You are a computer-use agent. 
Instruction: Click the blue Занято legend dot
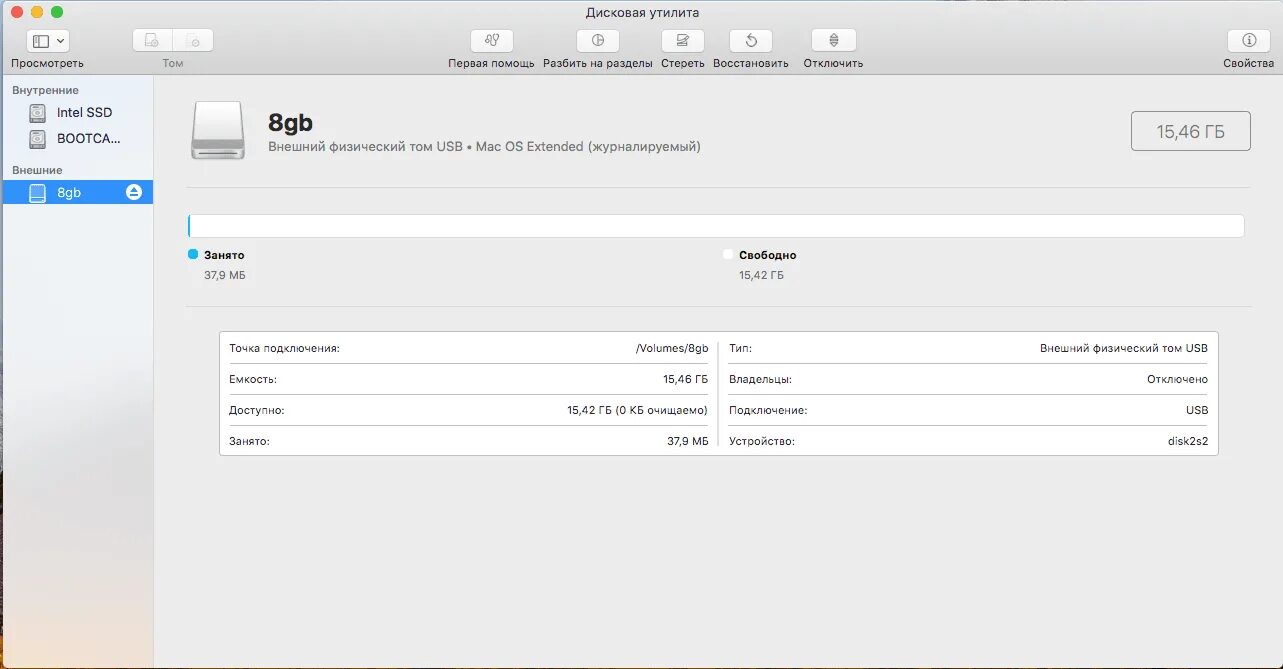coord(193,254)
